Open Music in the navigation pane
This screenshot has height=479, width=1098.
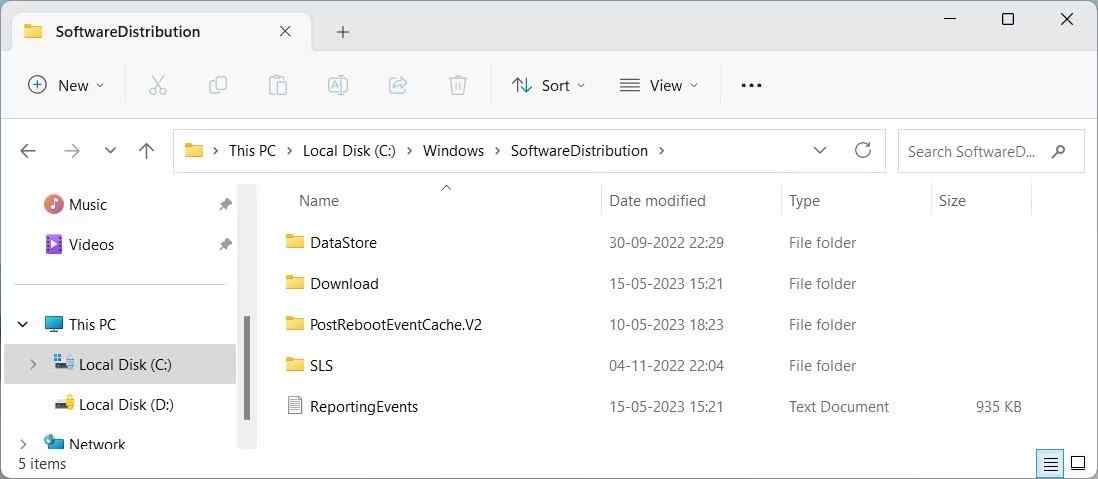tap(88, 204)
